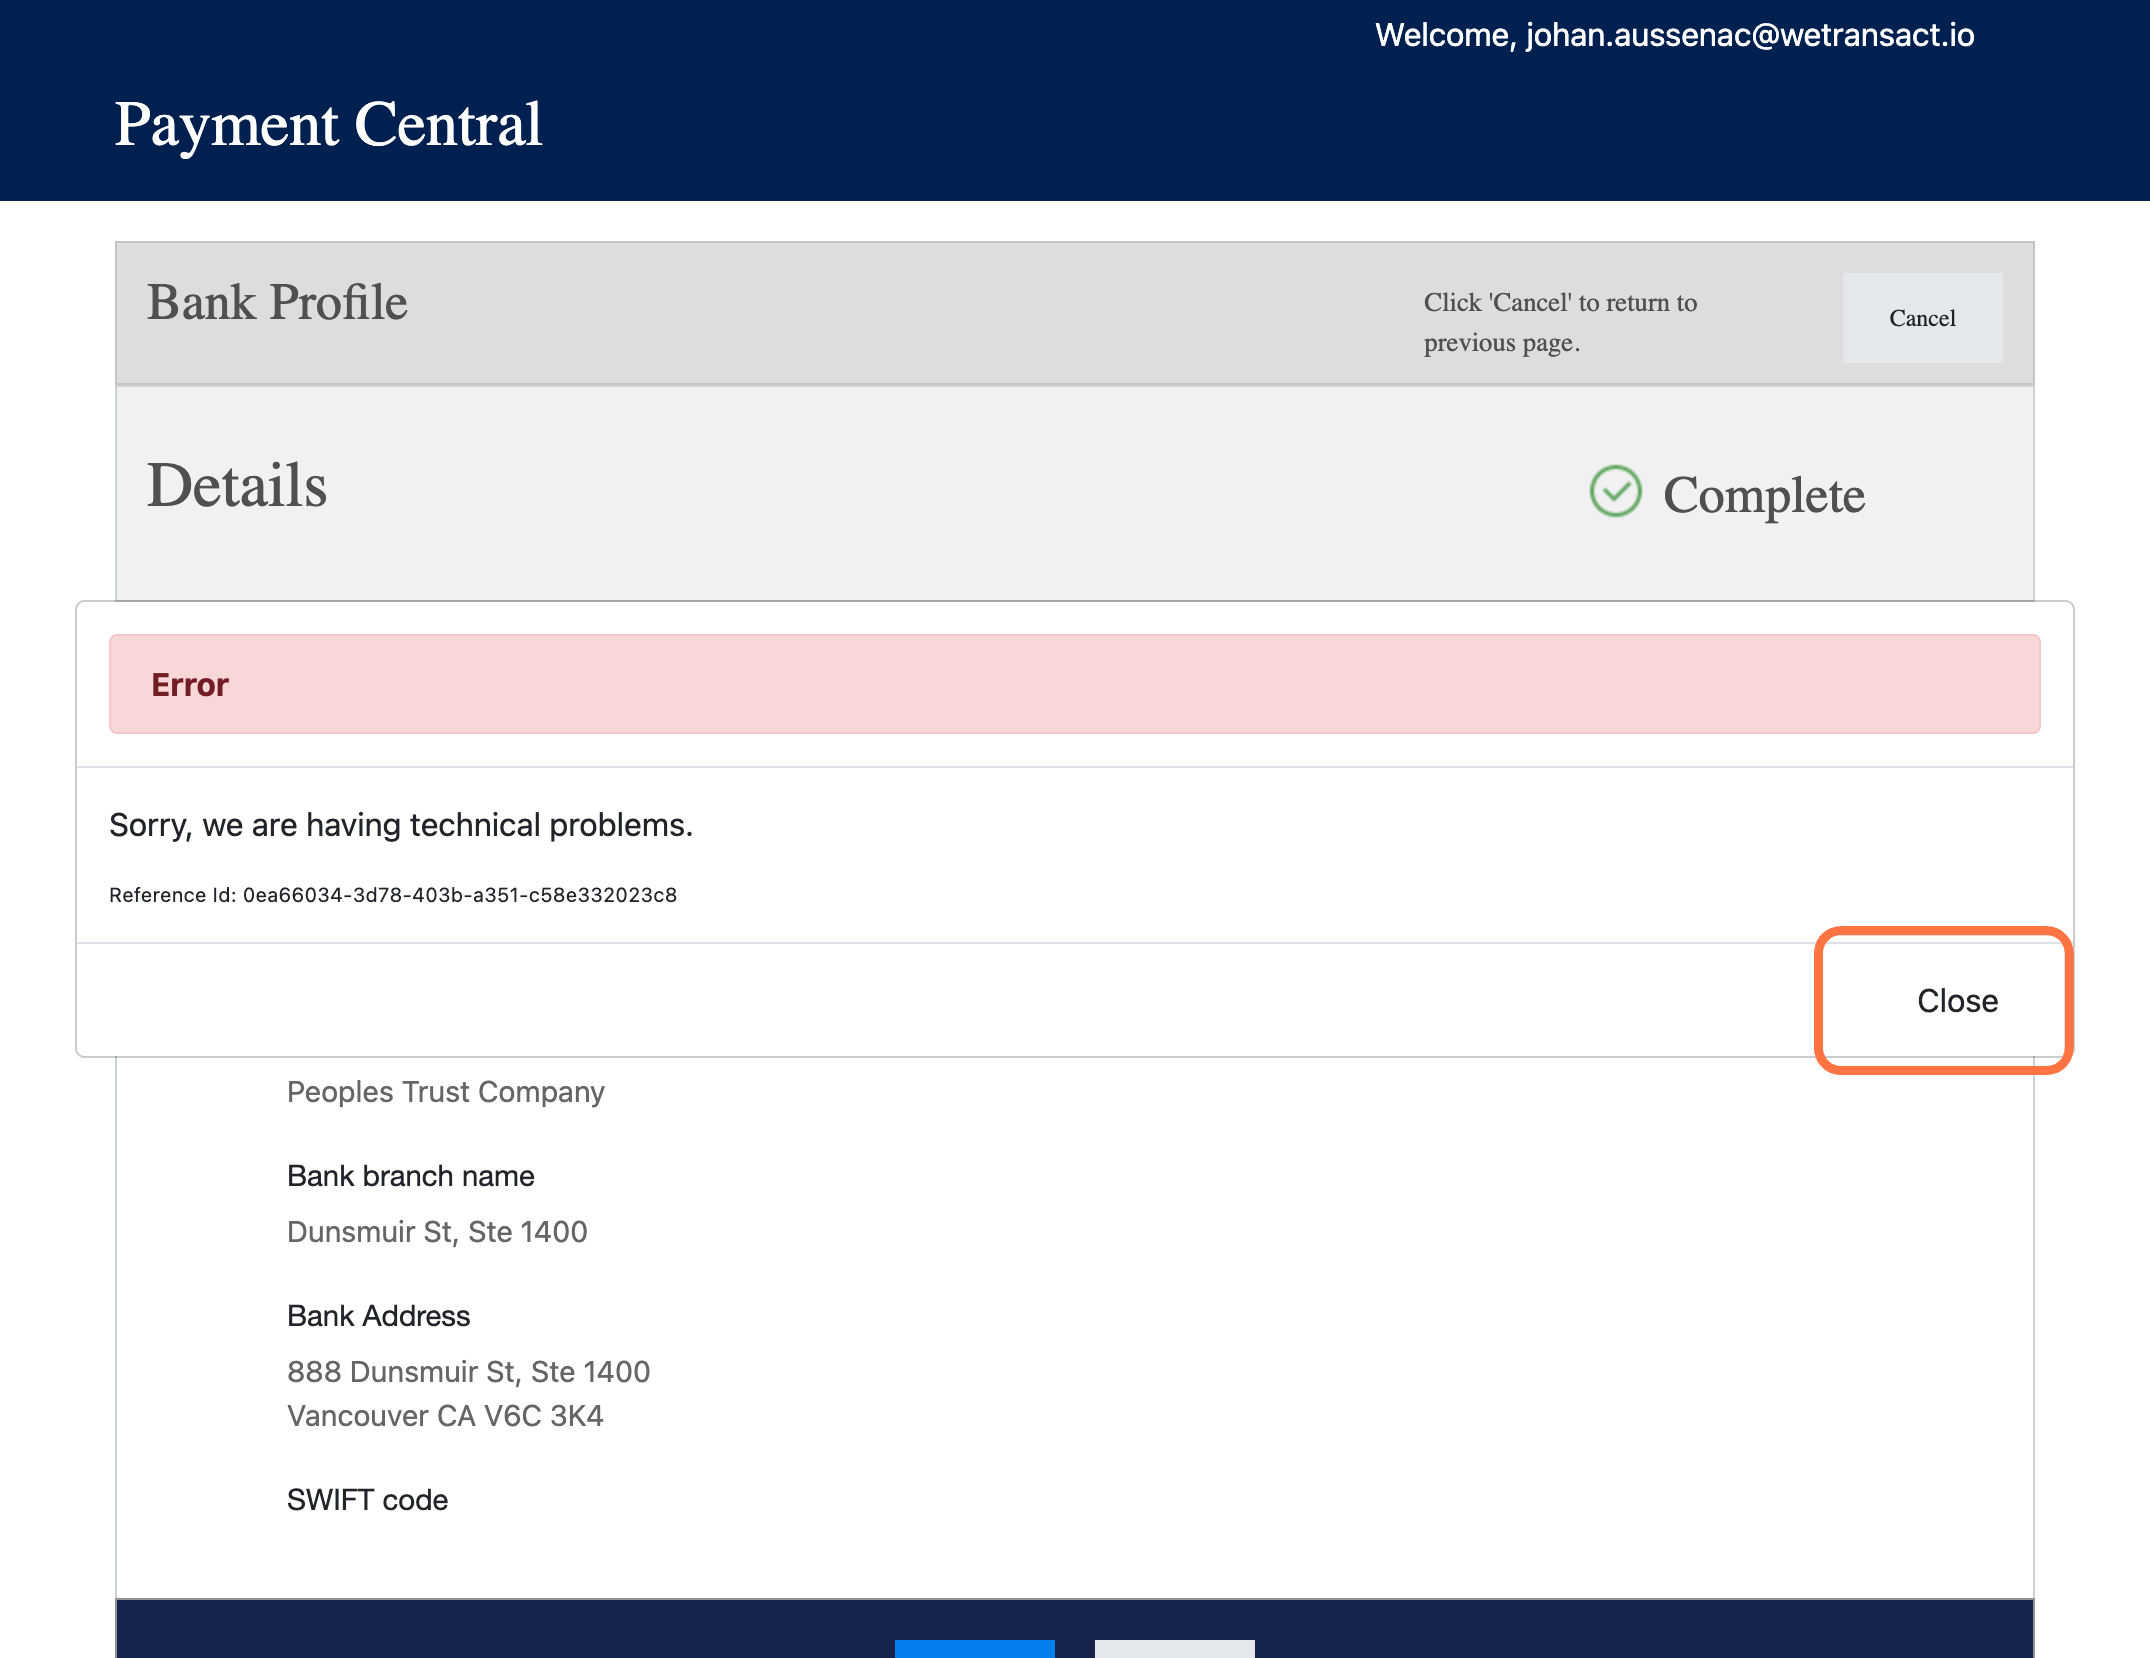Click the '888 Dunsmuir St, Ste 1400' address line
This screenshot has height=1658, width=2150.
pyautogui.click(x=469, y=1372)
